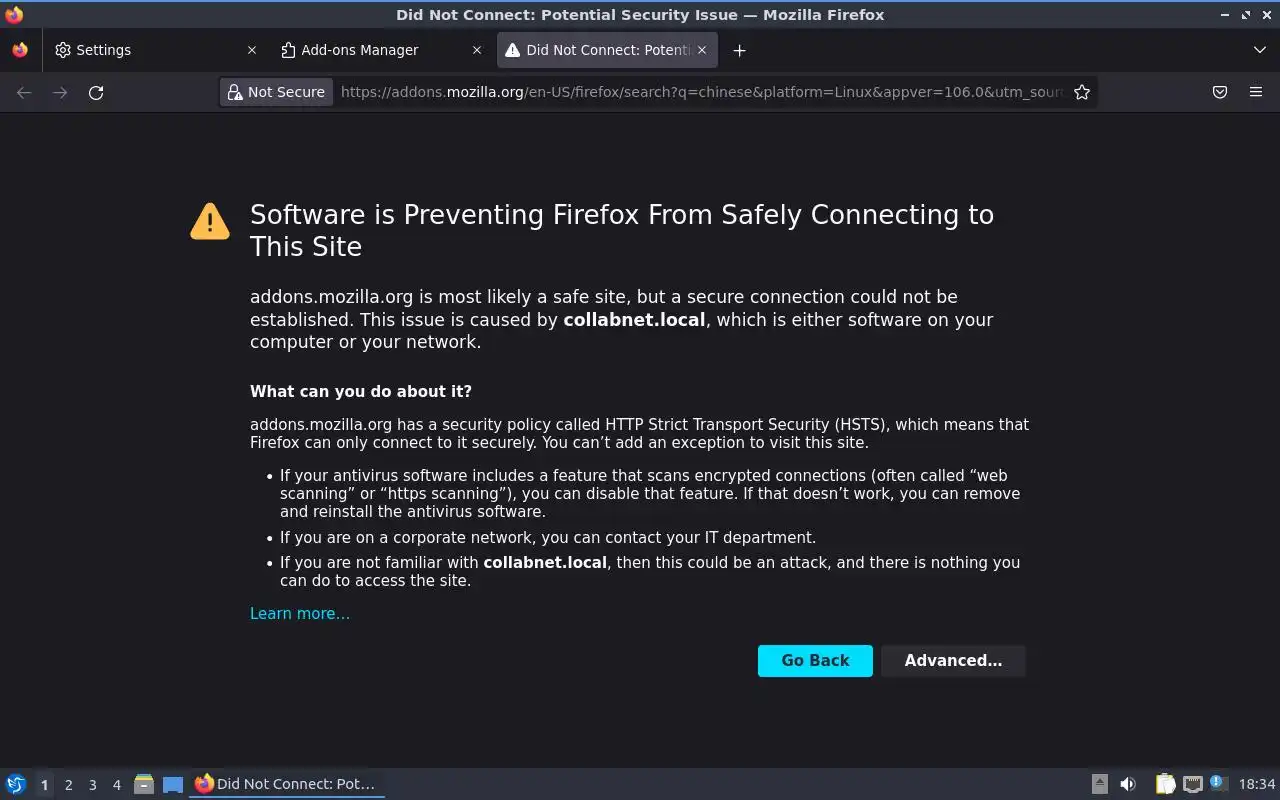Open the Firefox application hamburger menu
Image resolution: width=1280 pixels, height=800 pixels.
(1256, 92)
